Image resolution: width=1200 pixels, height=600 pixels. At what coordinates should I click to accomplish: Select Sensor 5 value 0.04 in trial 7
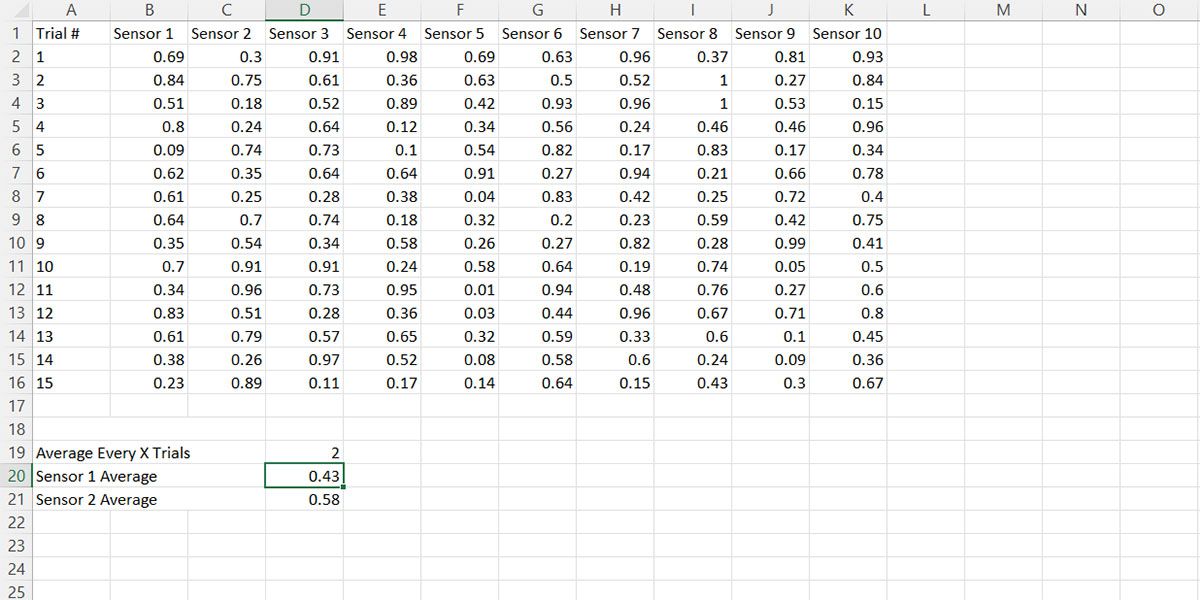click(460, 197)
